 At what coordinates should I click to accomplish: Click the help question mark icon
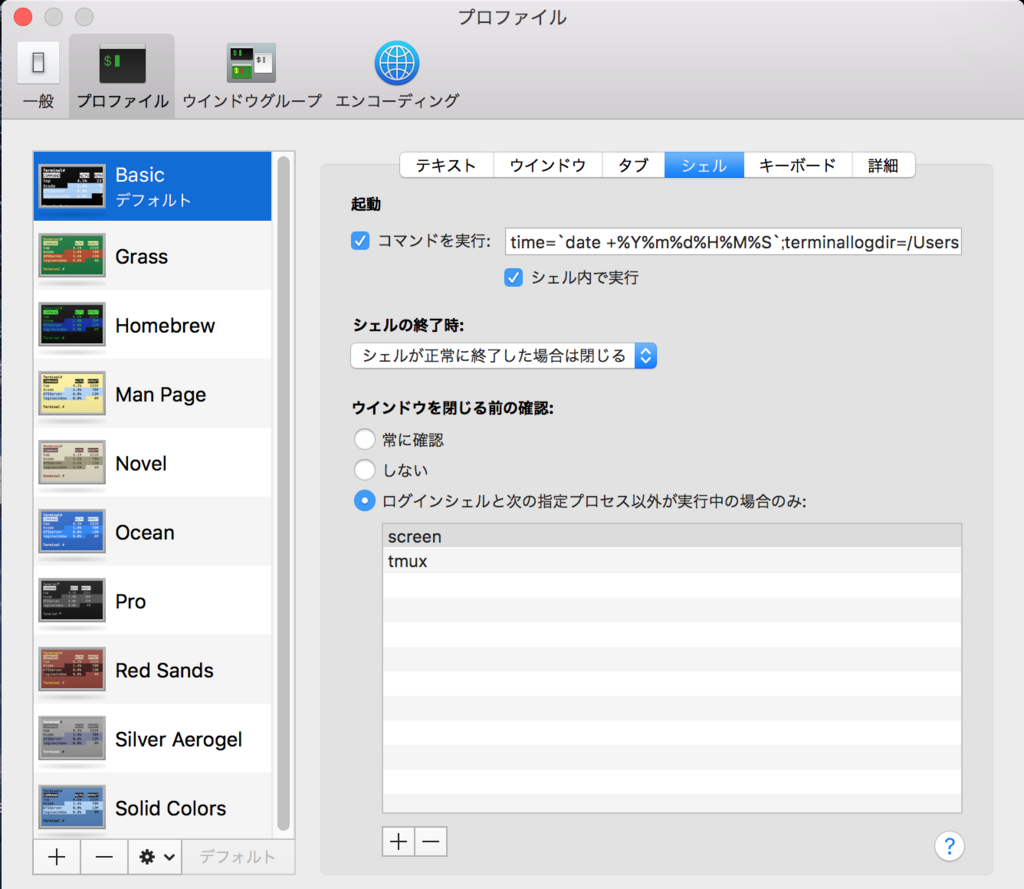click(x=948, y=846)
